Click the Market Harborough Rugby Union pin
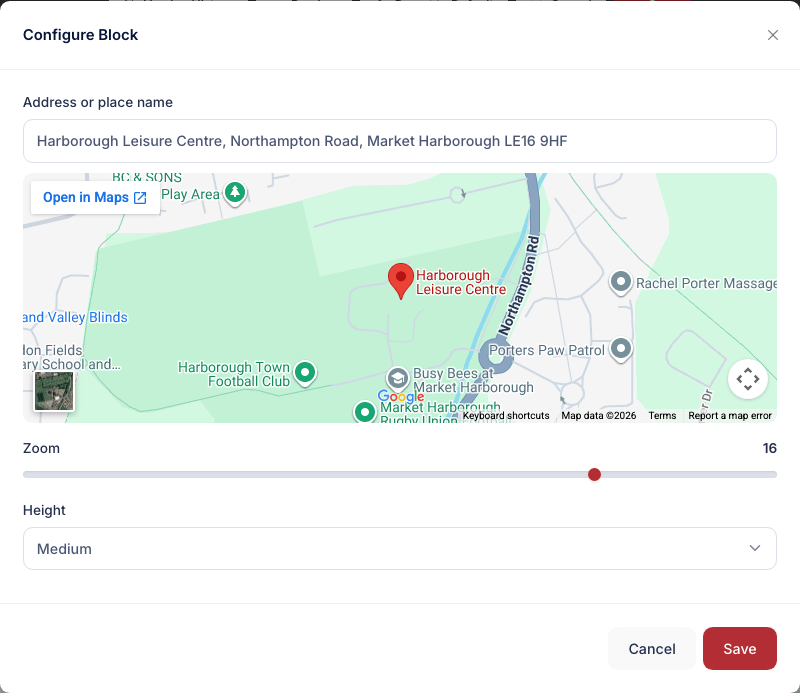 365,412
